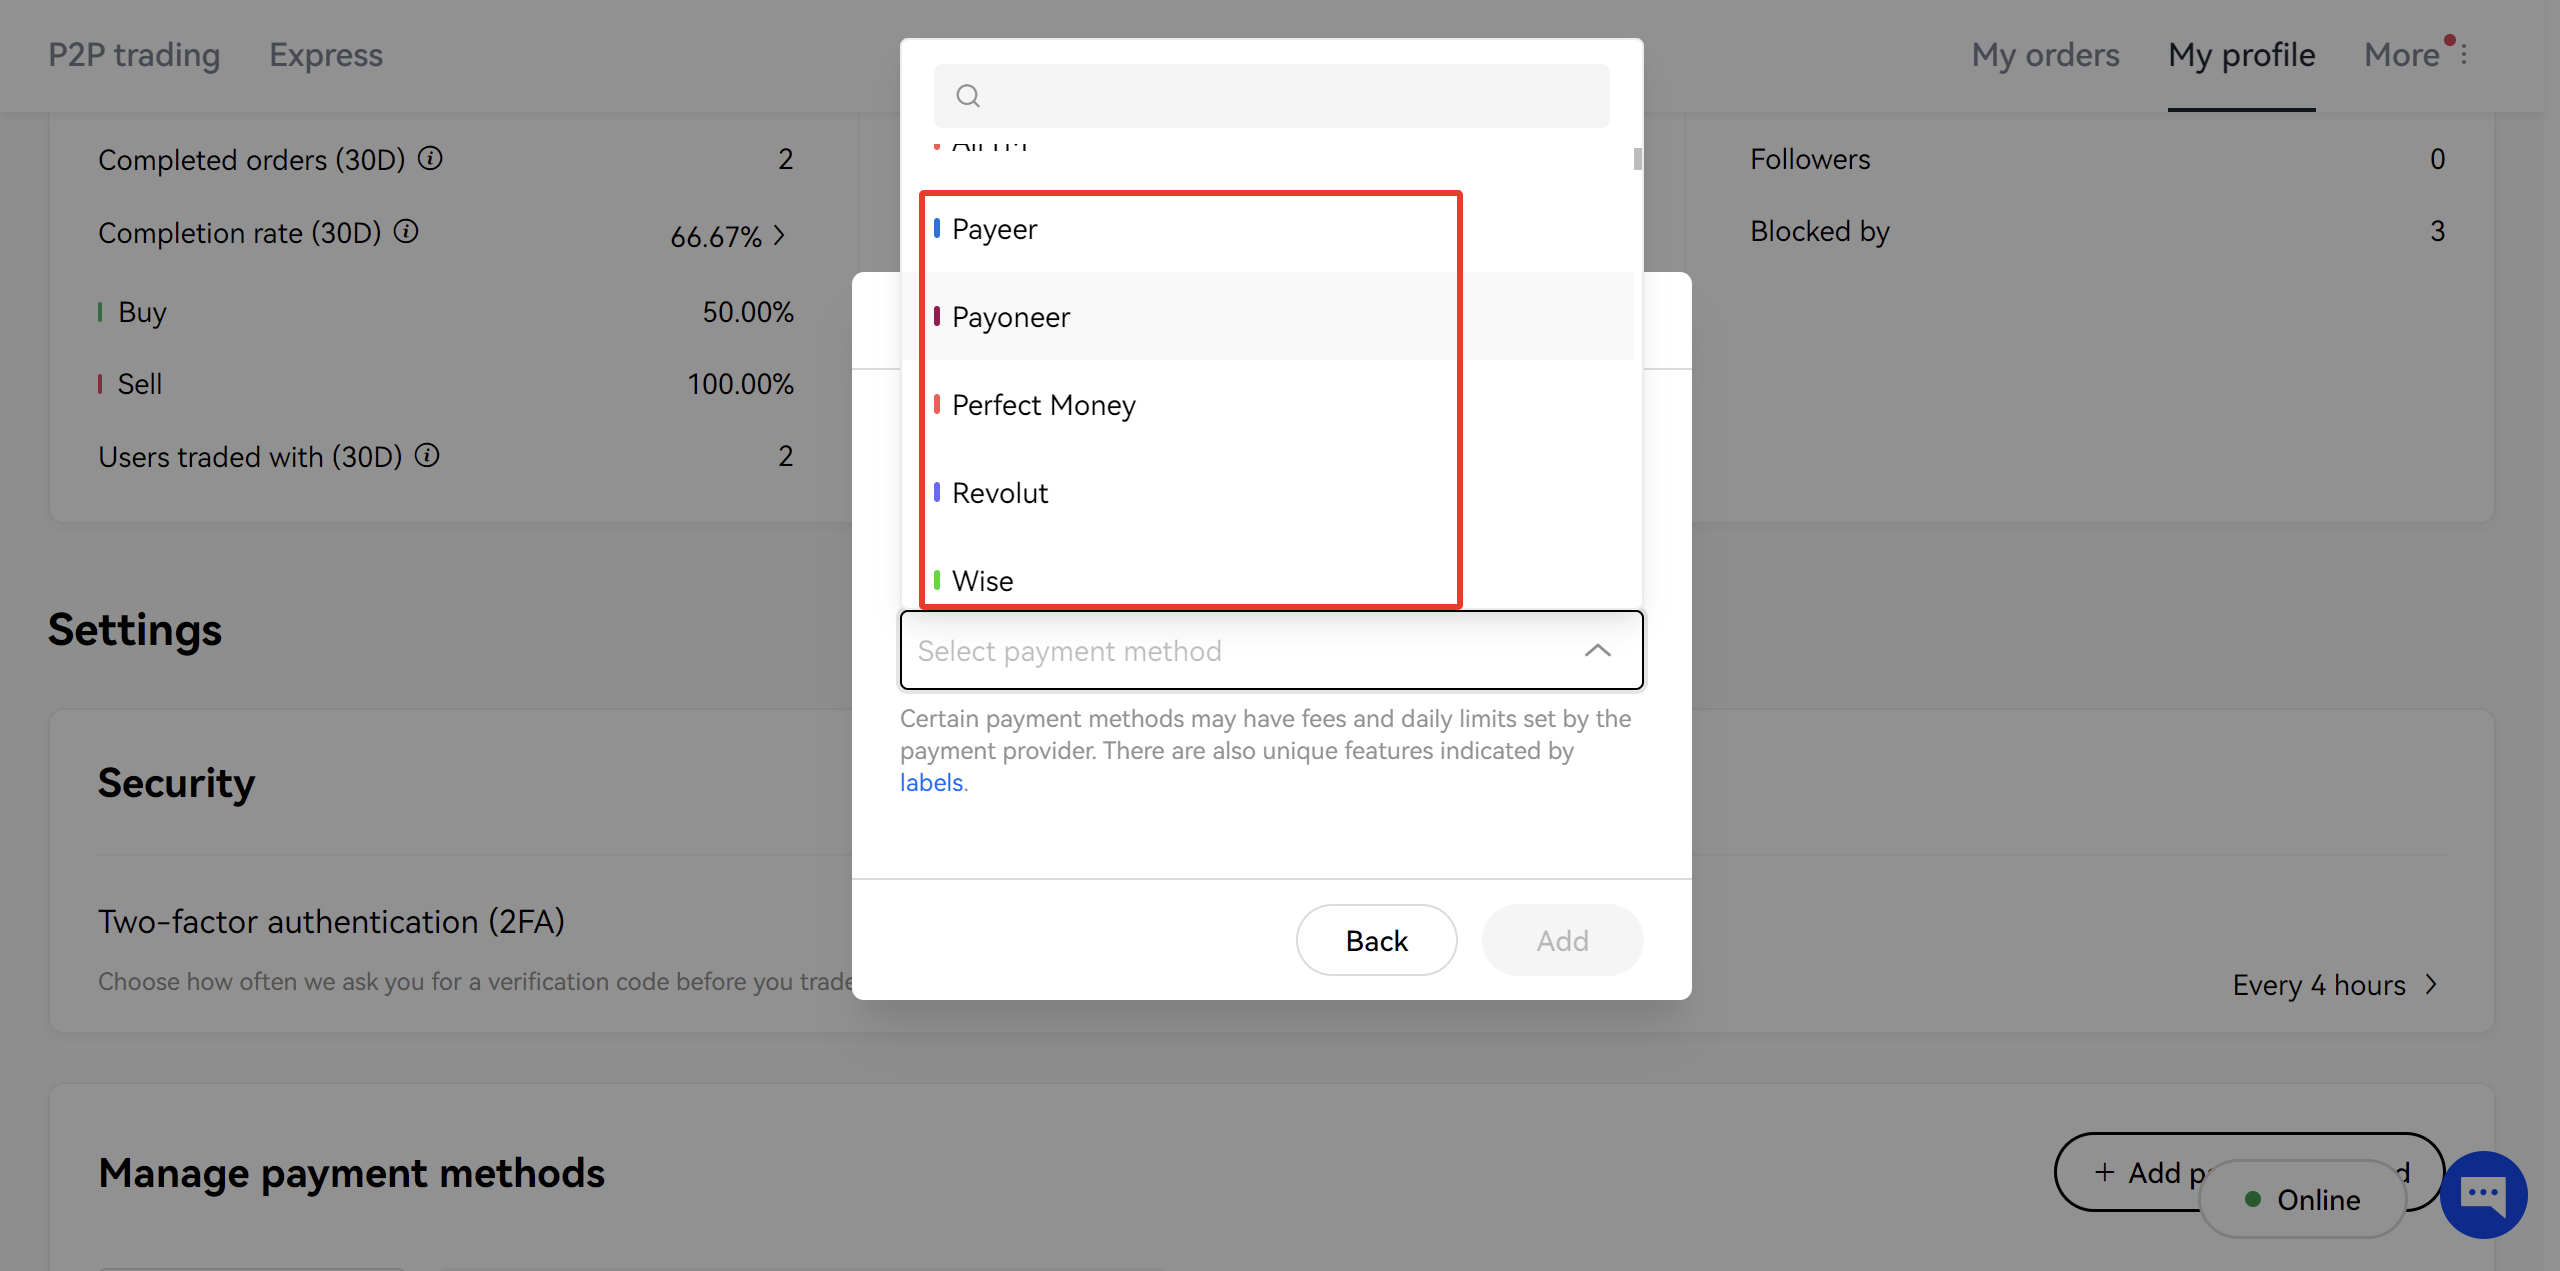Show info for Users traded with (30D)
Viewport: 2560px width, 1271px height.
click(427, 456)
